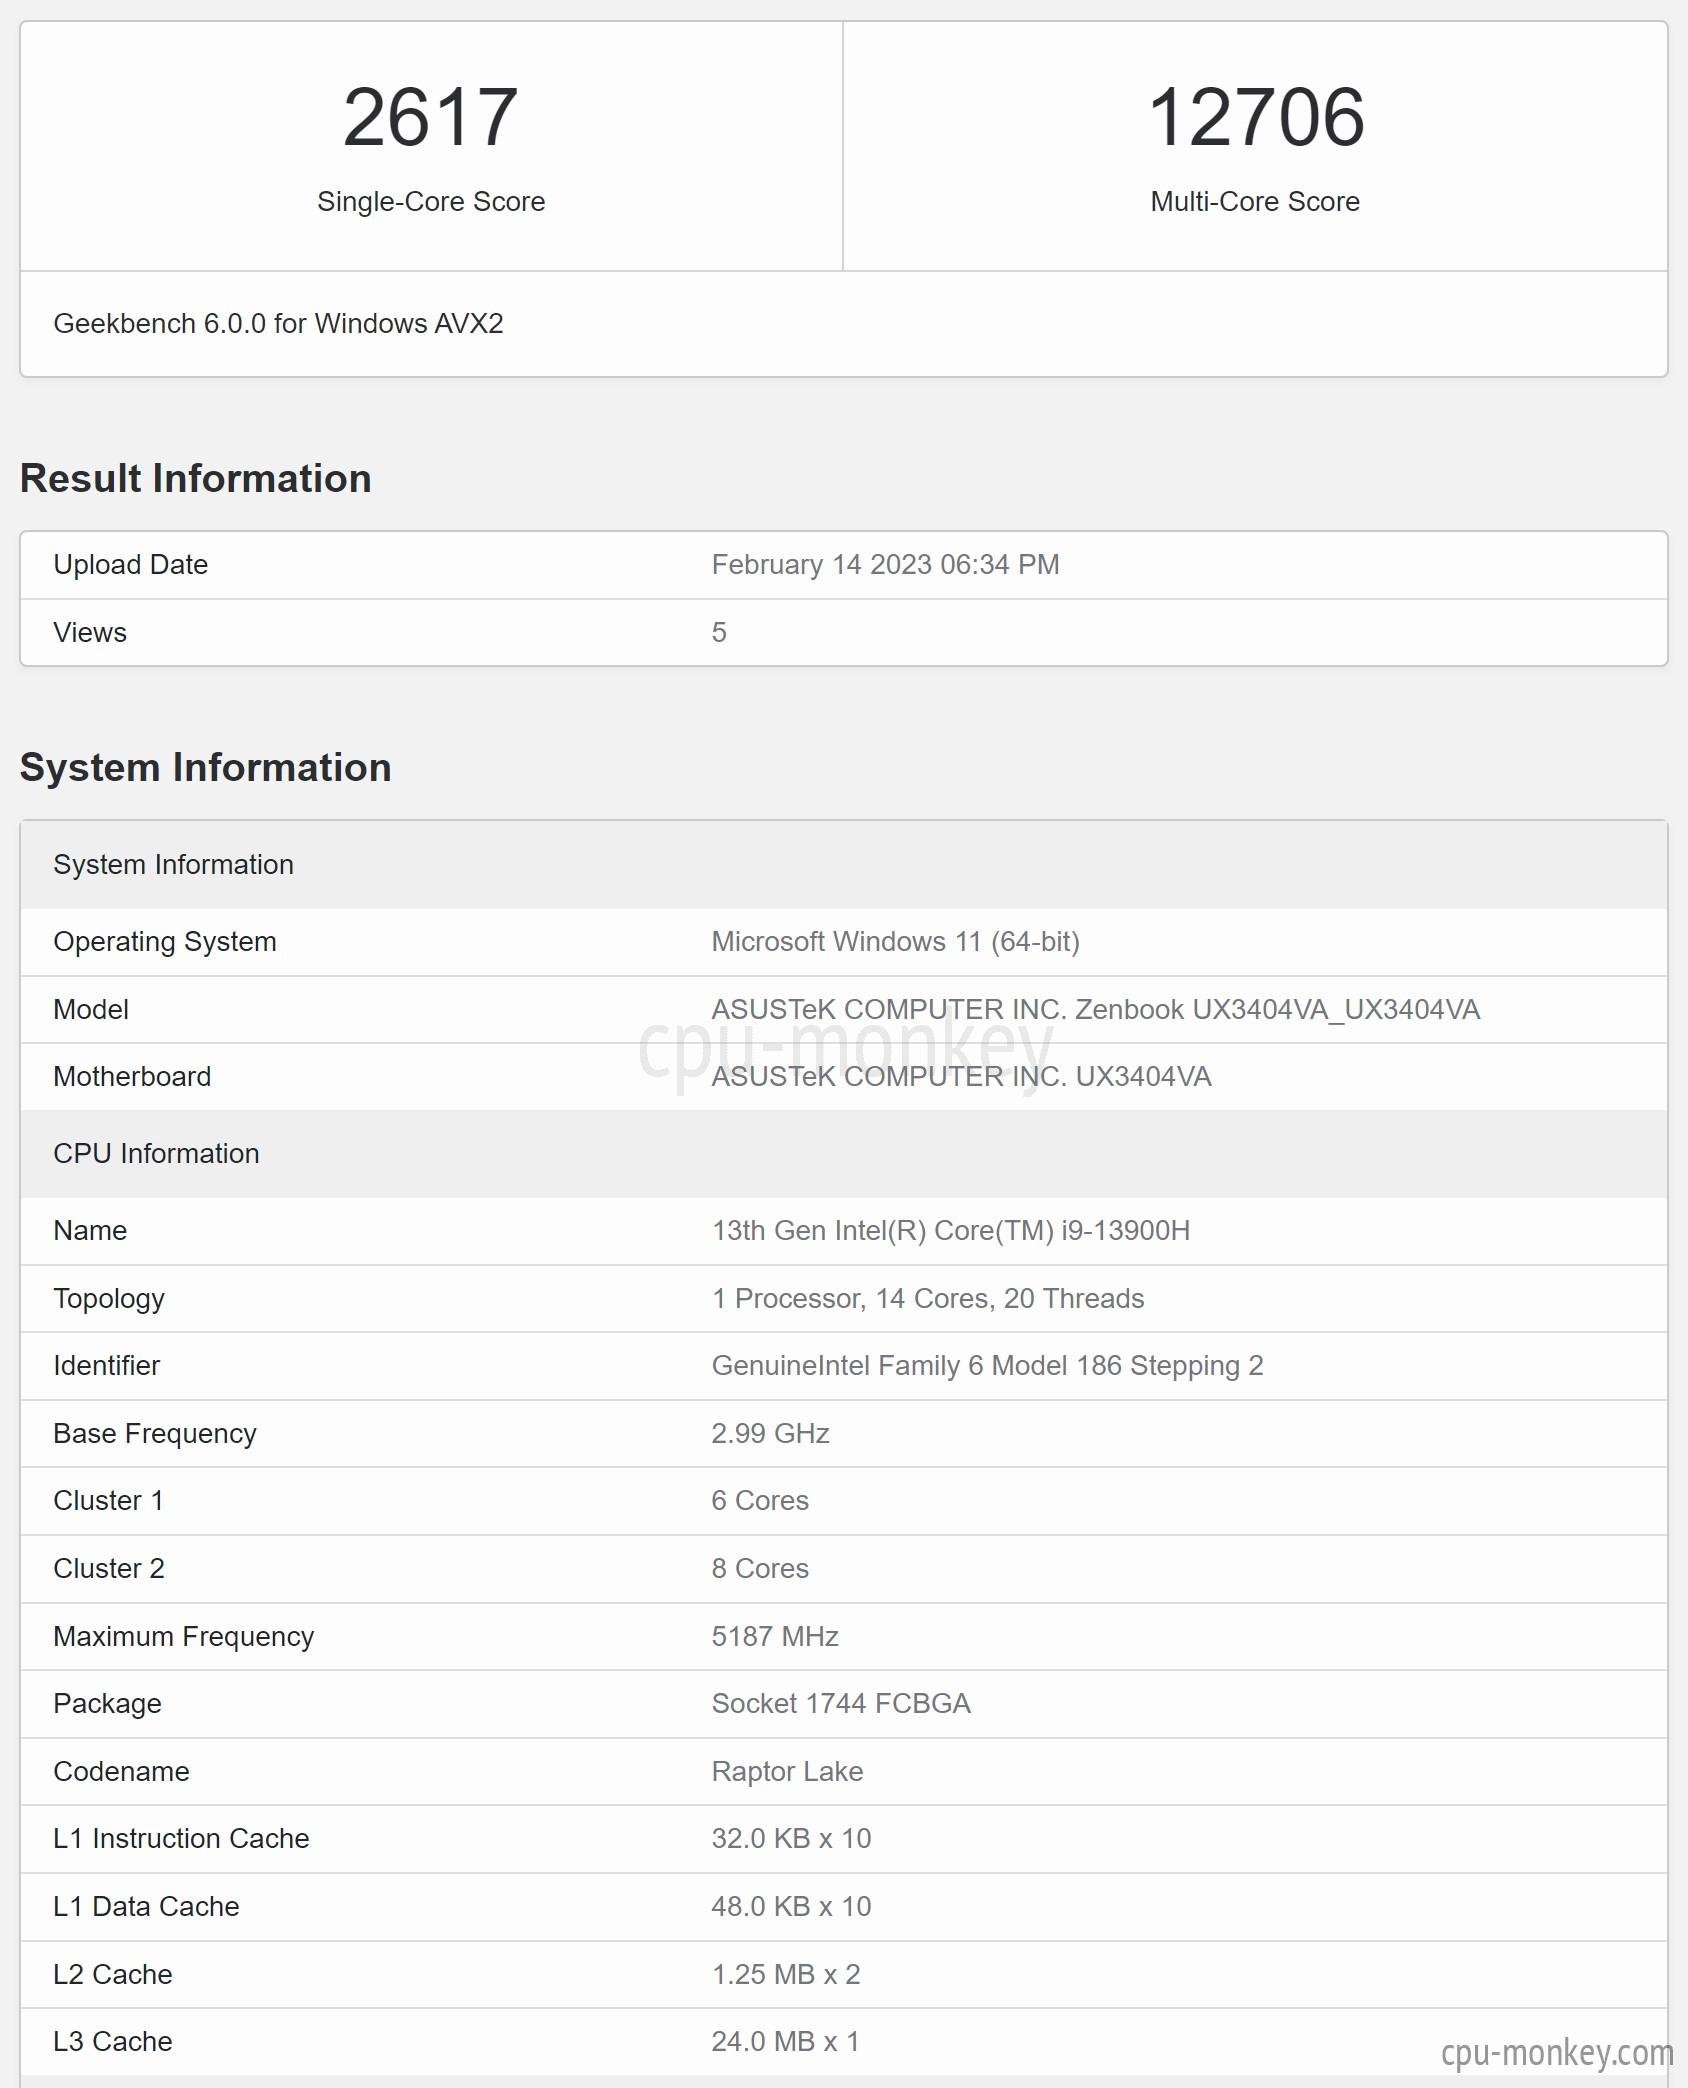Click the L2 Cache label
Image resolution: width=1688 pixels, height=2088 pixels.
(113, 1974)
